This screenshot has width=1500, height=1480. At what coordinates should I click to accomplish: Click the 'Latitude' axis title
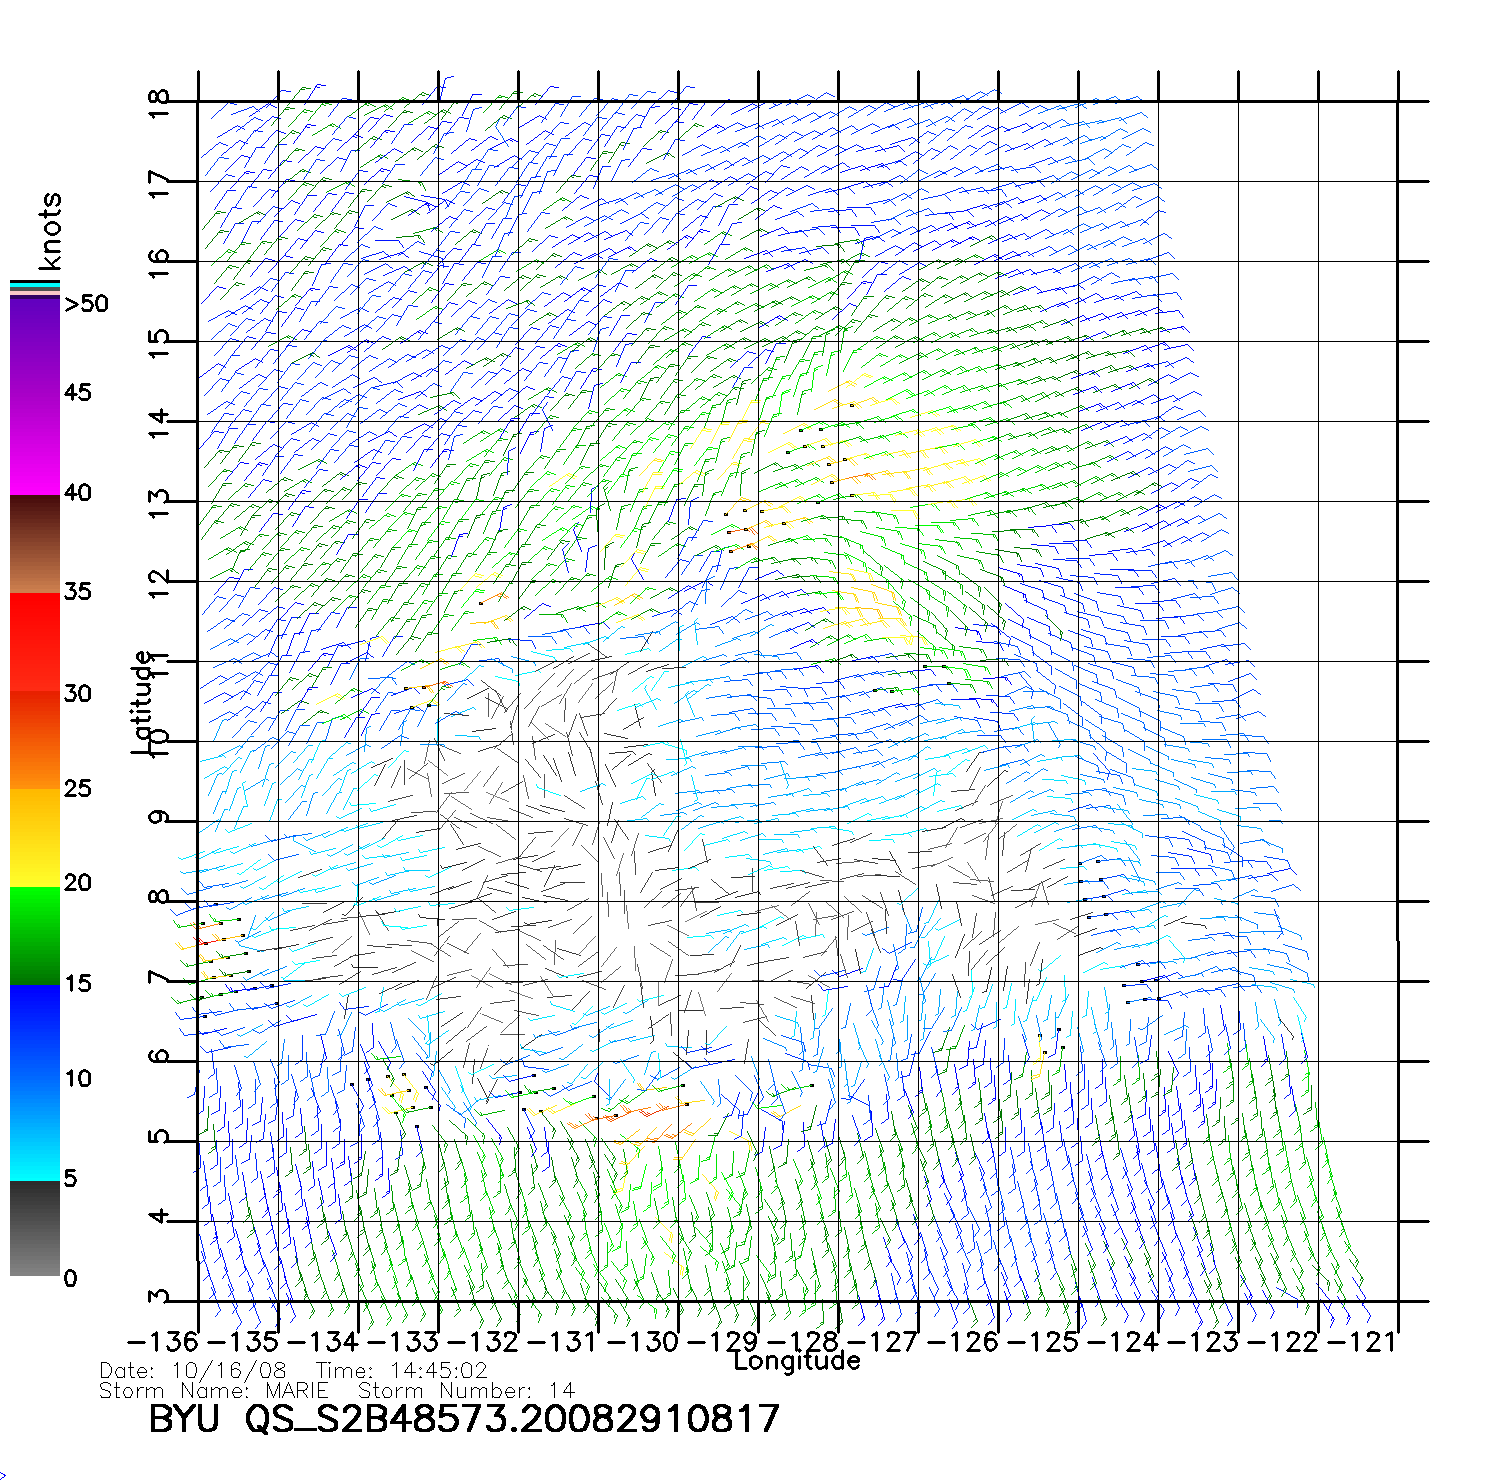[x=143, y=701]
